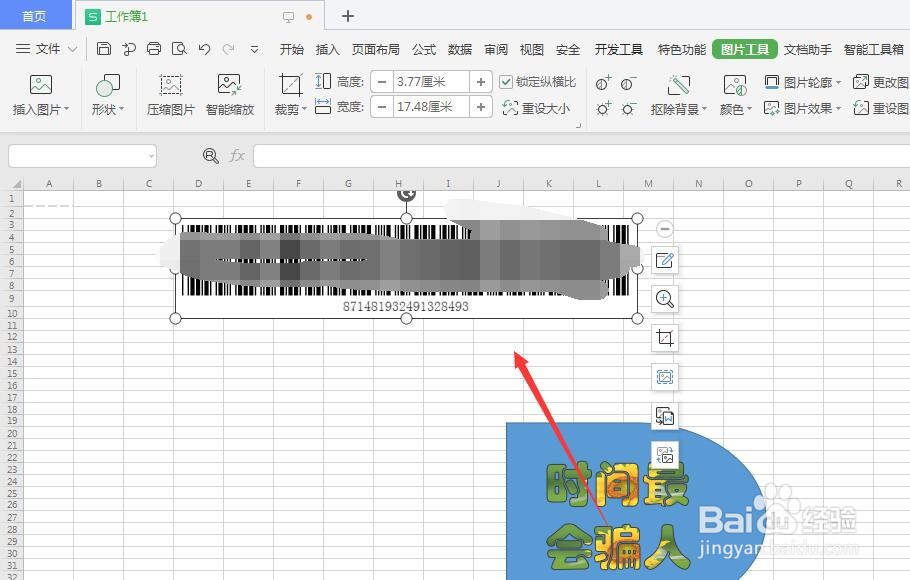The height and width of the screenshot is (580, 910).
Task: Click the Print icon
Action: coord(154,49)
